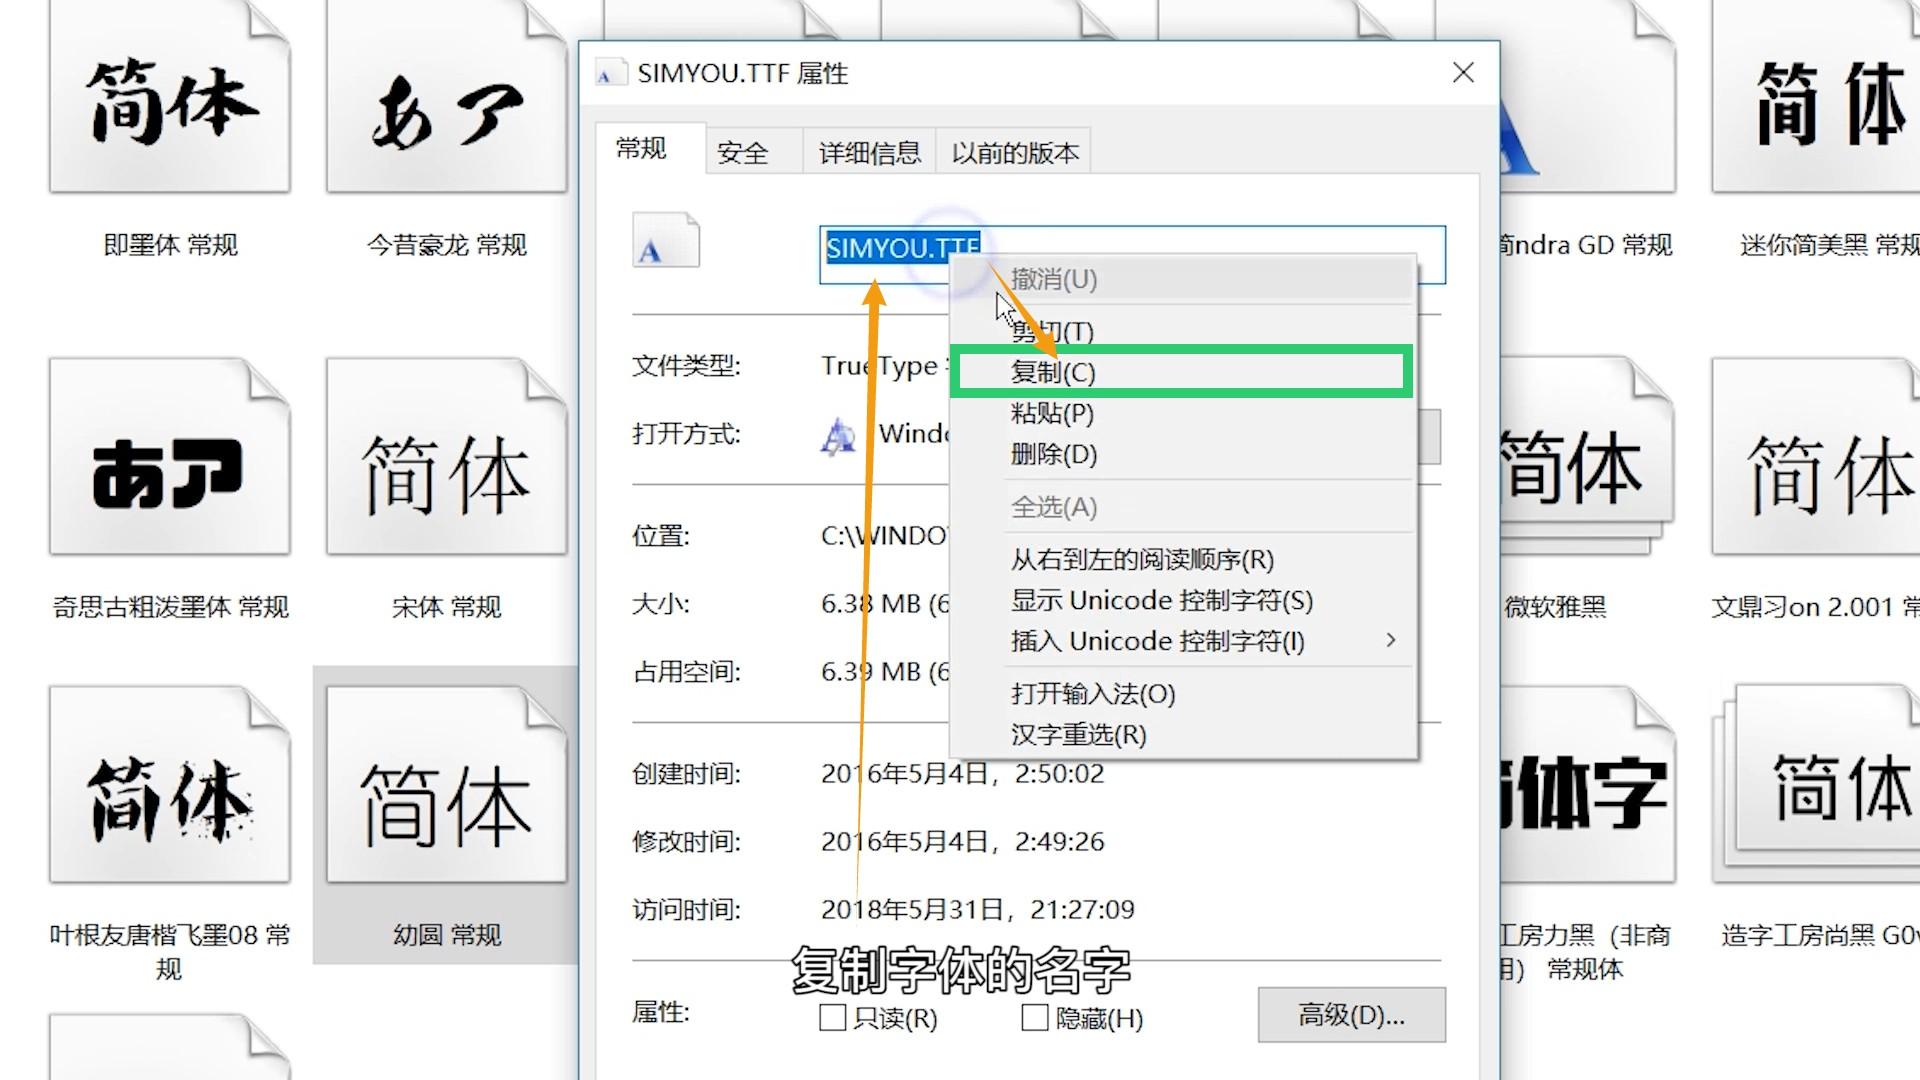Open the 即墨体 常规 font icon
The image size is (1920, 1080).
[x=170, y=100]
